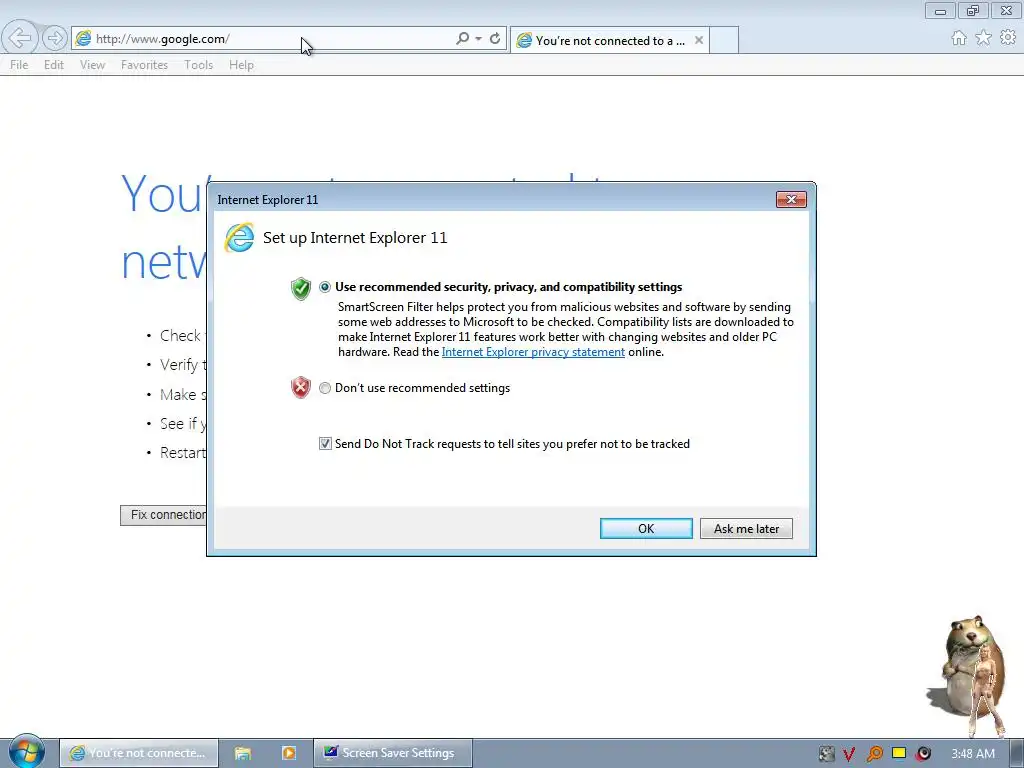
Task: Restore down the Internet Explorer window
Action: pos(972,10)
